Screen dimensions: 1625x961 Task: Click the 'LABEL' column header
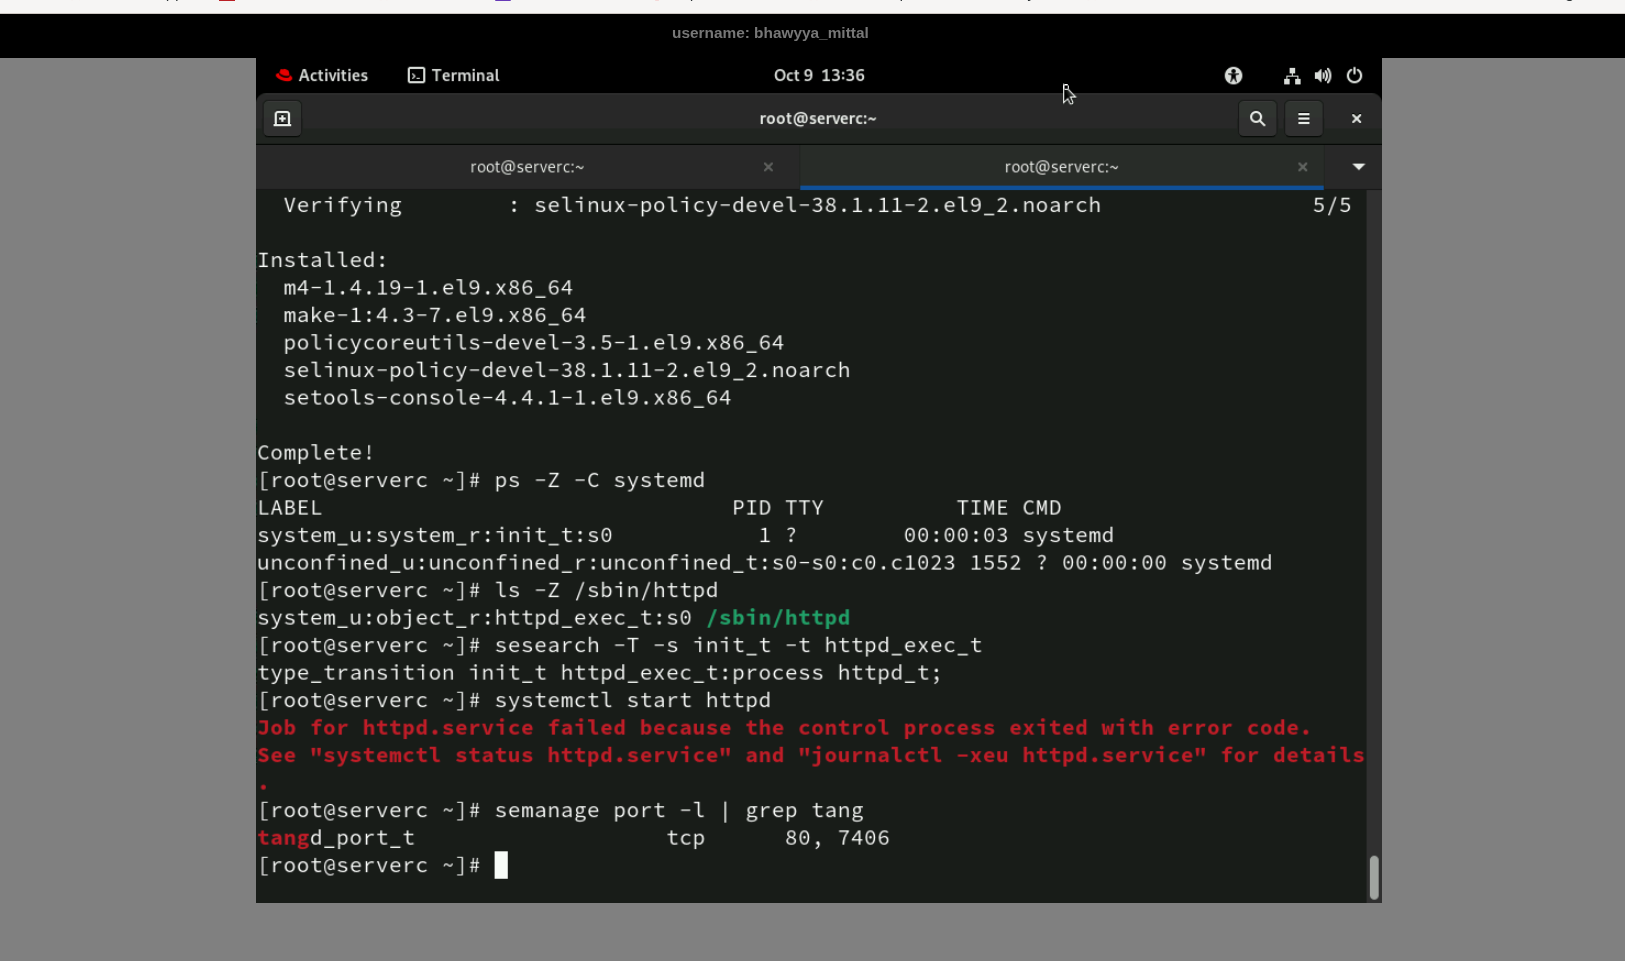[290, 508]
